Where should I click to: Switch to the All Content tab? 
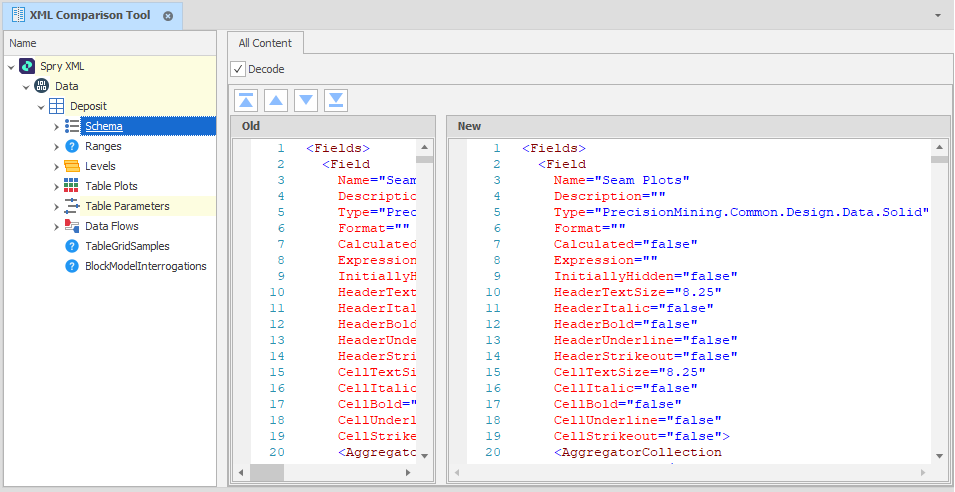click(x=265, y=43)
